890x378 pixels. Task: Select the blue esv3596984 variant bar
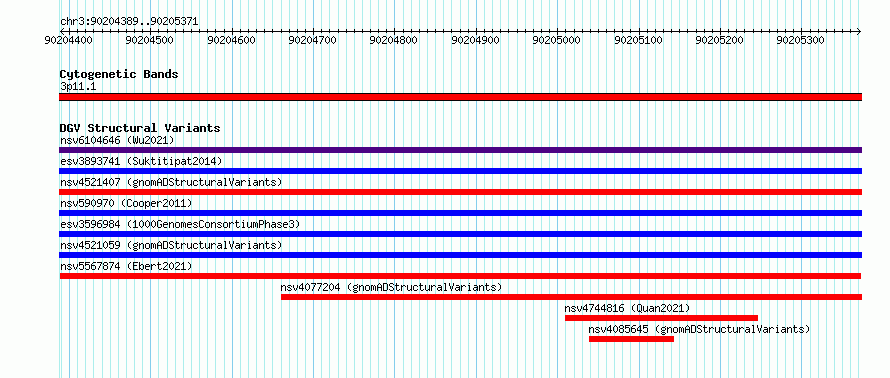pos(460,234)
